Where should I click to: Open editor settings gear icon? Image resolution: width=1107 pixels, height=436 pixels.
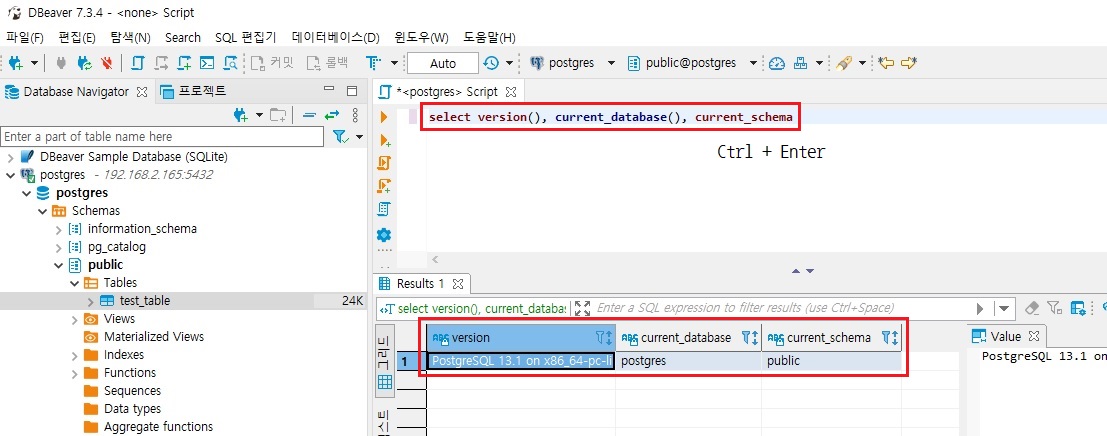[385, 235]
